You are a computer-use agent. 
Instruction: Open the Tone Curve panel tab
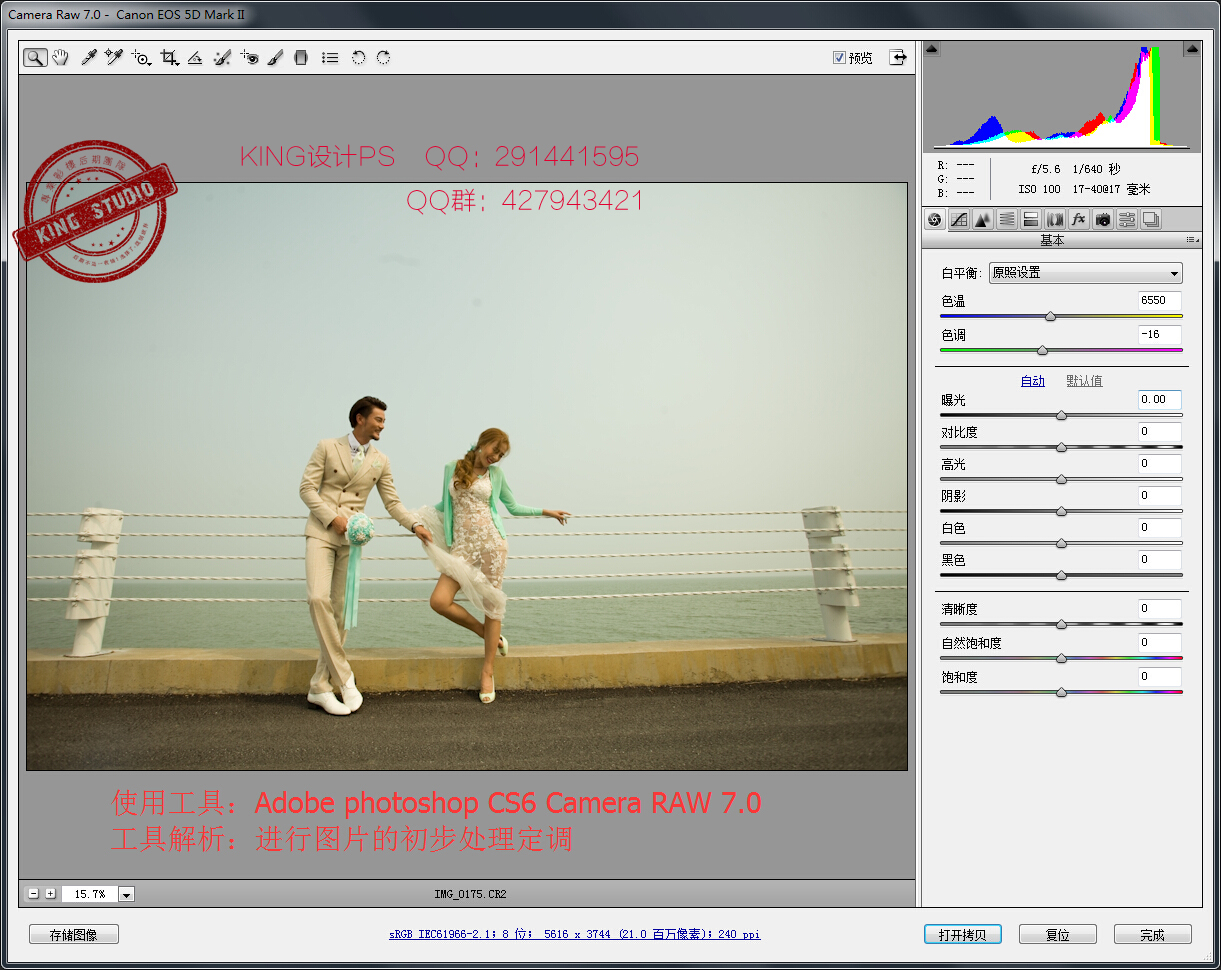tap(959, 220)
